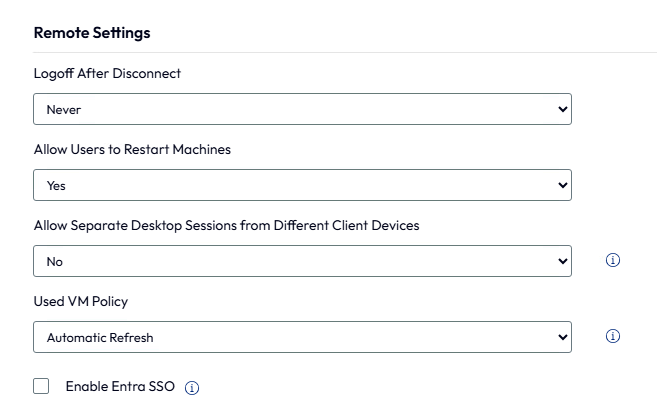Screen dimensions: 657x415
Task: Click the Used VM Policy label
Action: pyautogui.click(x=81, y=301)
